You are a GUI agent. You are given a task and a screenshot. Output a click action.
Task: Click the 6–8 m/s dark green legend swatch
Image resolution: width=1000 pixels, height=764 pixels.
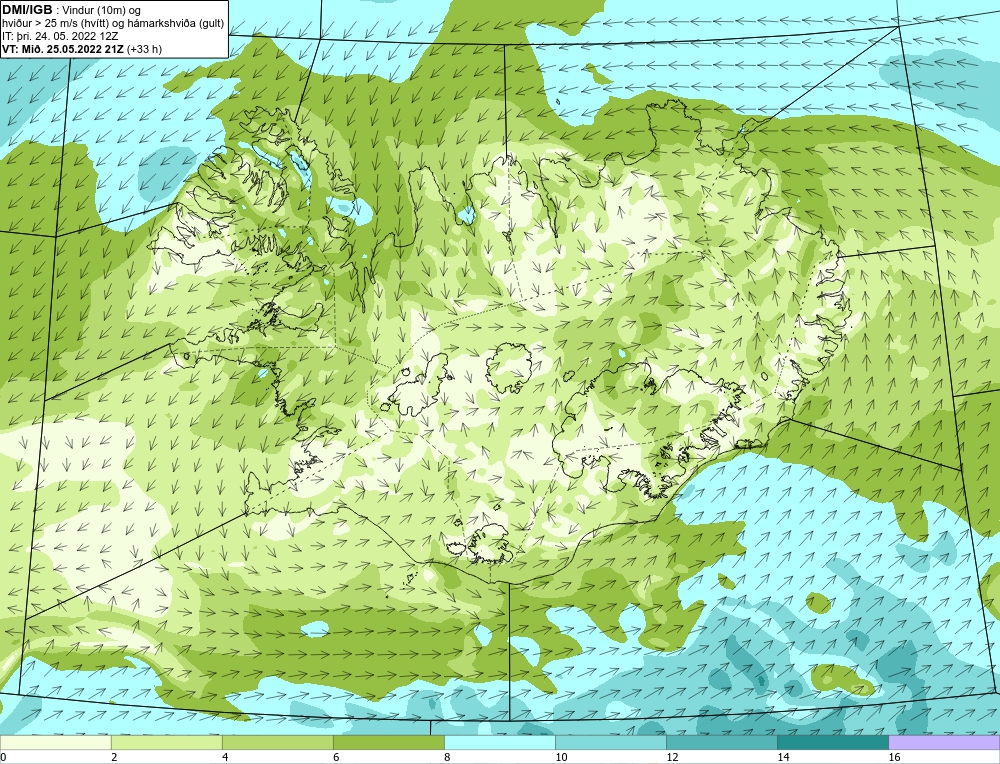(x=388, y=743)
